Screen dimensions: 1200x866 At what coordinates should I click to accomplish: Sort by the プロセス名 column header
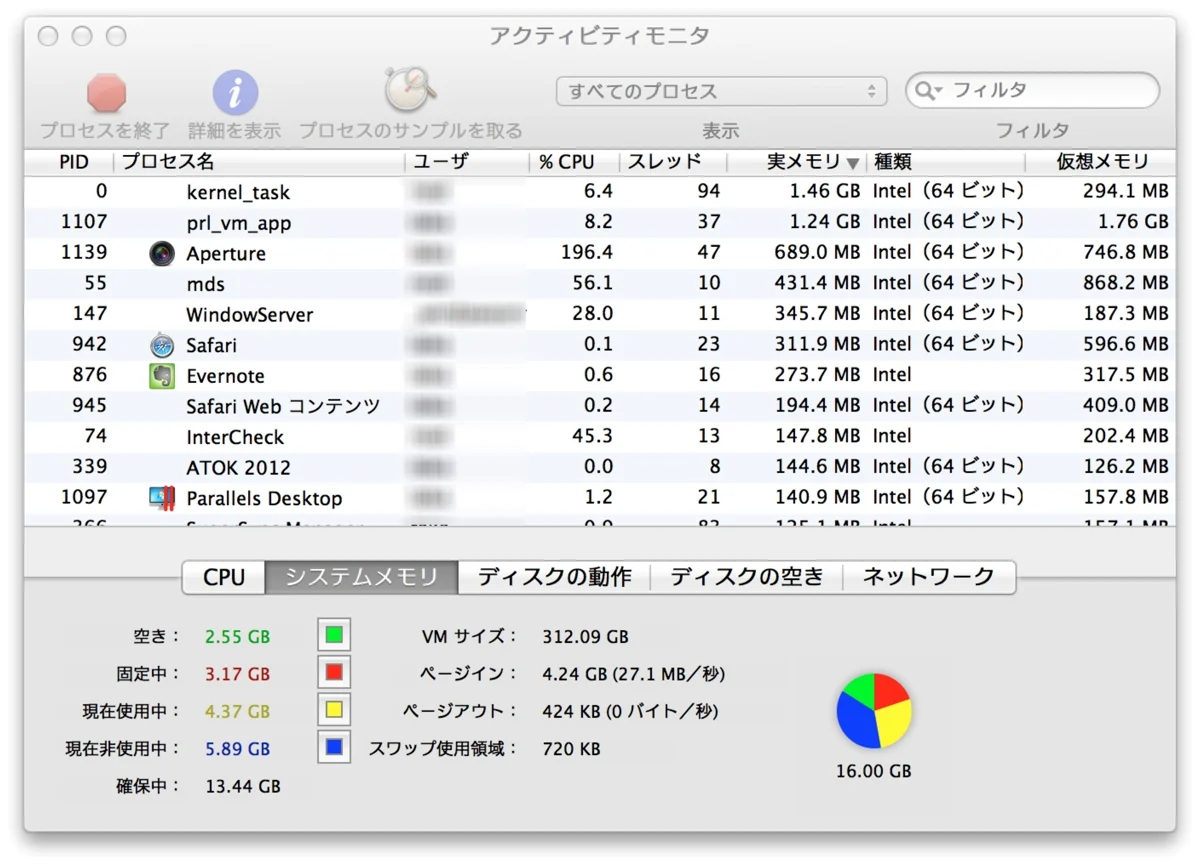259,162
